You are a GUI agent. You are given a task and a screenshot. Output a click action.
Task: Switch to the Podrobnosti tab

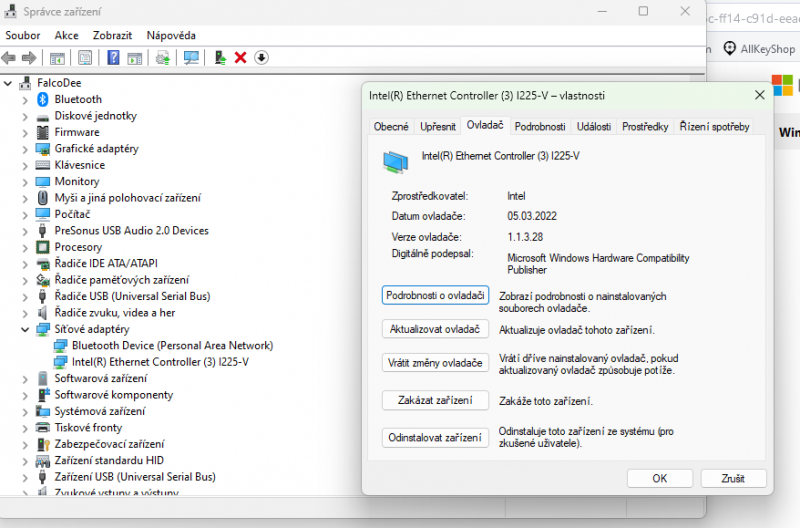[x=540, y=127]
